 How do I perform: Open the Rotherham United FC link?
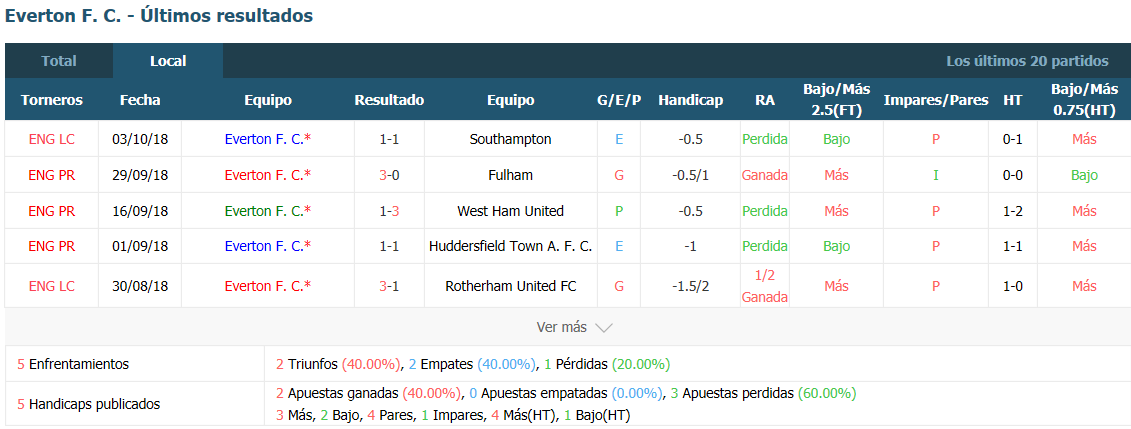pyautogui.click(x=511, y=286)
